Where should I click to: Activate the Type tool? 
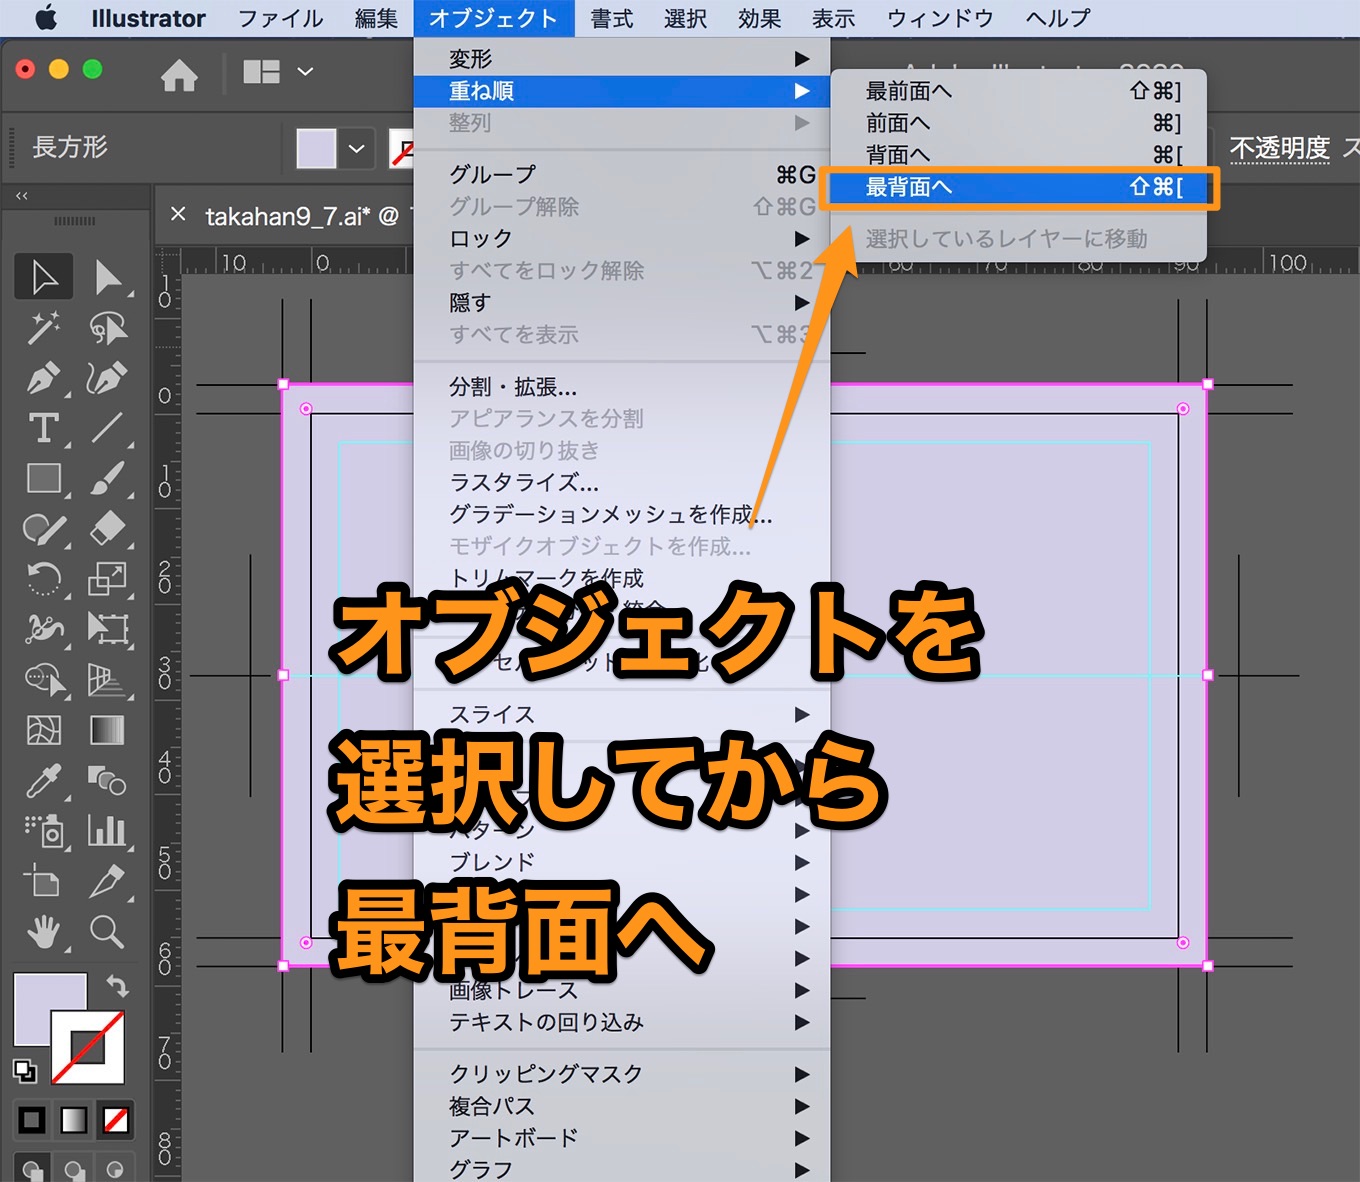click(x=44, y=428)
